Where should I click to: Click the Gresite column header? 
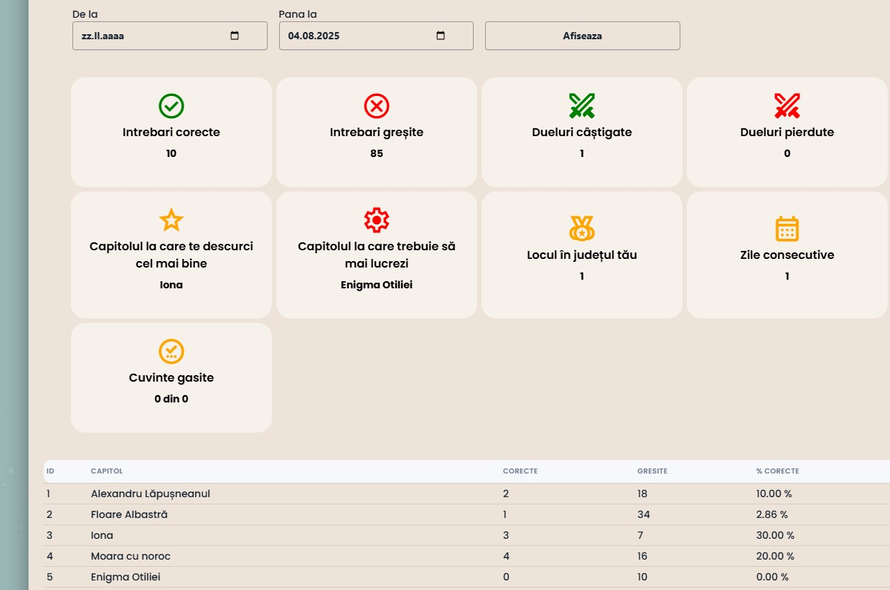click(652, 471)
